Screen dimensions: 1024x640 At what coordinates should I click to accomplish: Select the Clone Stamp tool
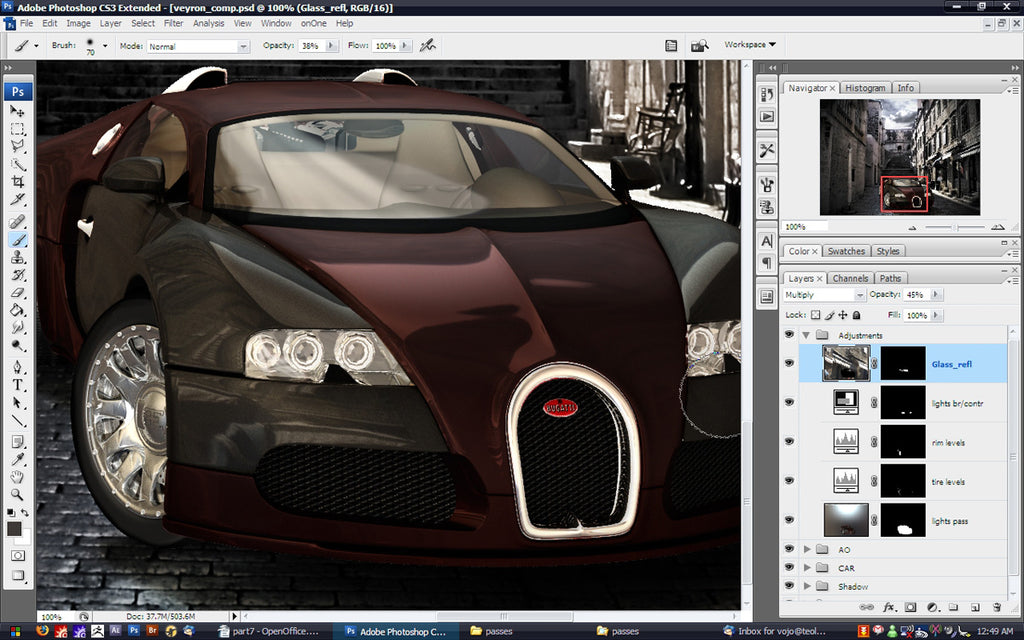click(18, 259)
